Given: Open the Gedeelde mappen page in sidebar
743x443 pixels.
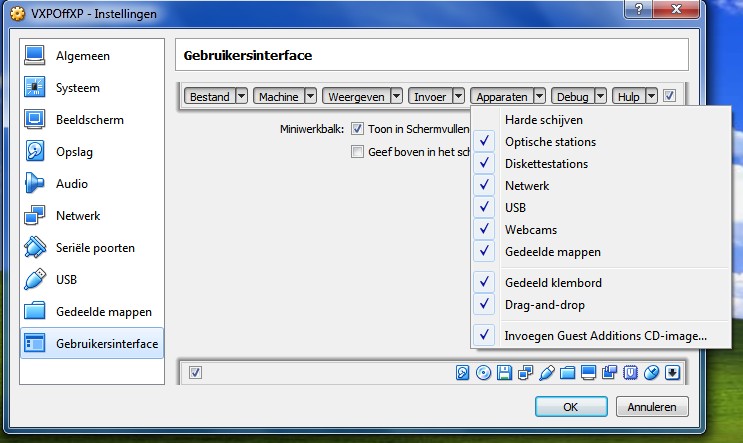Looking at the screenshot, I should point(92,312).
